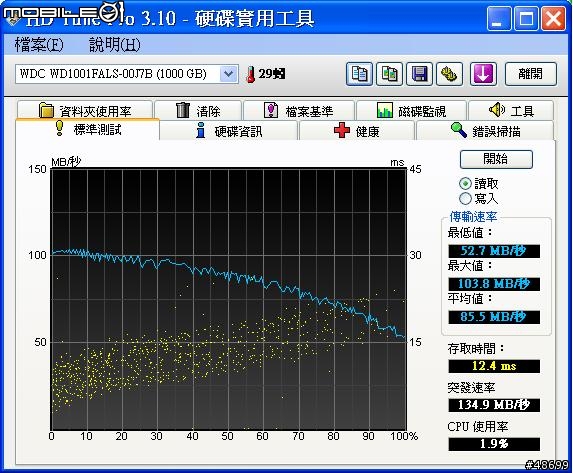Select the 讀取 radio button
573x473 pixels.
click(465, 183)
